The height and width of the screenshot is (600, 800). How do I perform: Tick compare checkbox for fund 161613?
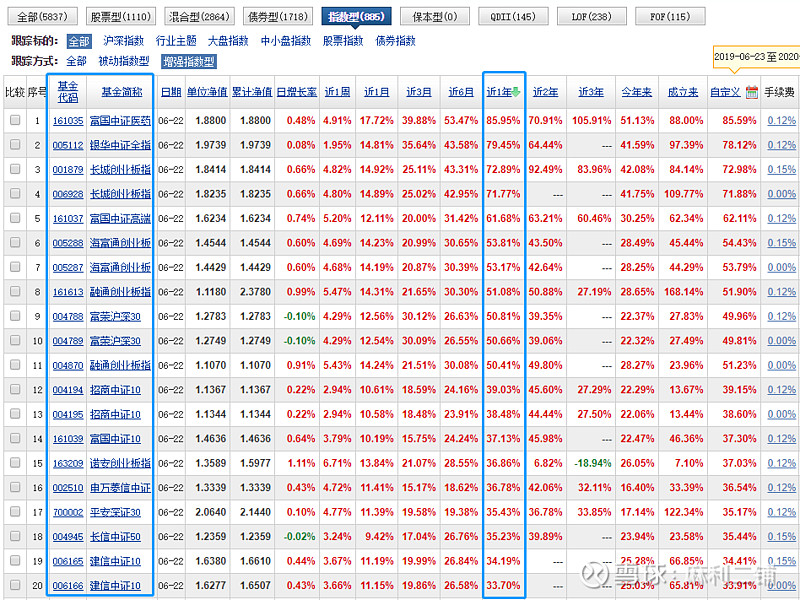tap(15, 291)
